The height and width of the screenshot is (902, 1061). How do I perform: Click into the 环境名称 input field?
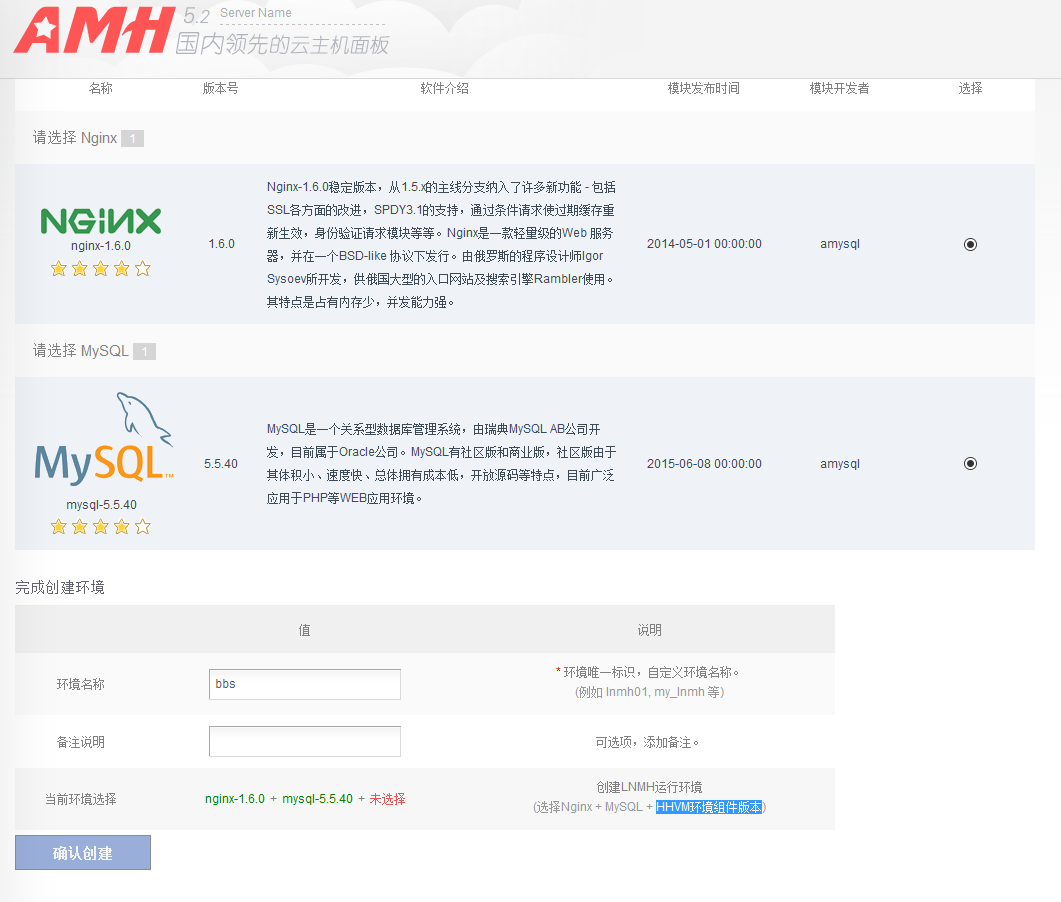click(x=304, y=685)
